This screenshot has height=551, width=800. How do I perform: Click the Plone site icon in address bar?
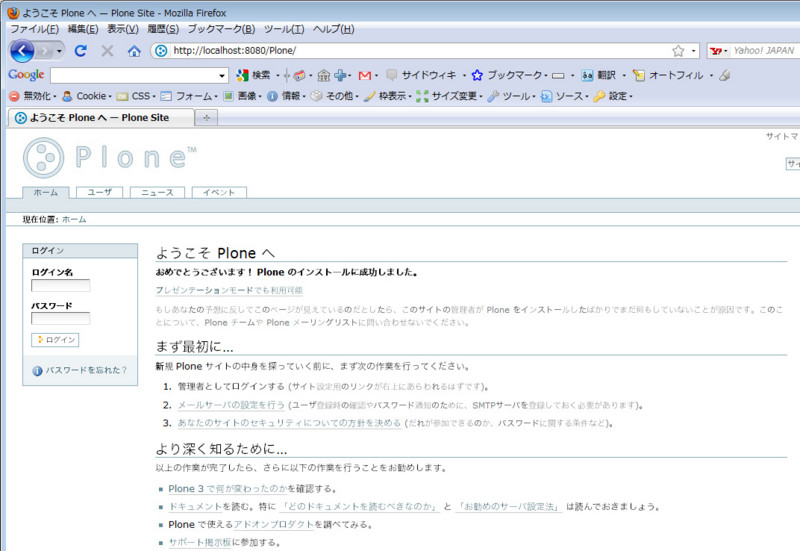pyautogui.click(x=161, y=51)
